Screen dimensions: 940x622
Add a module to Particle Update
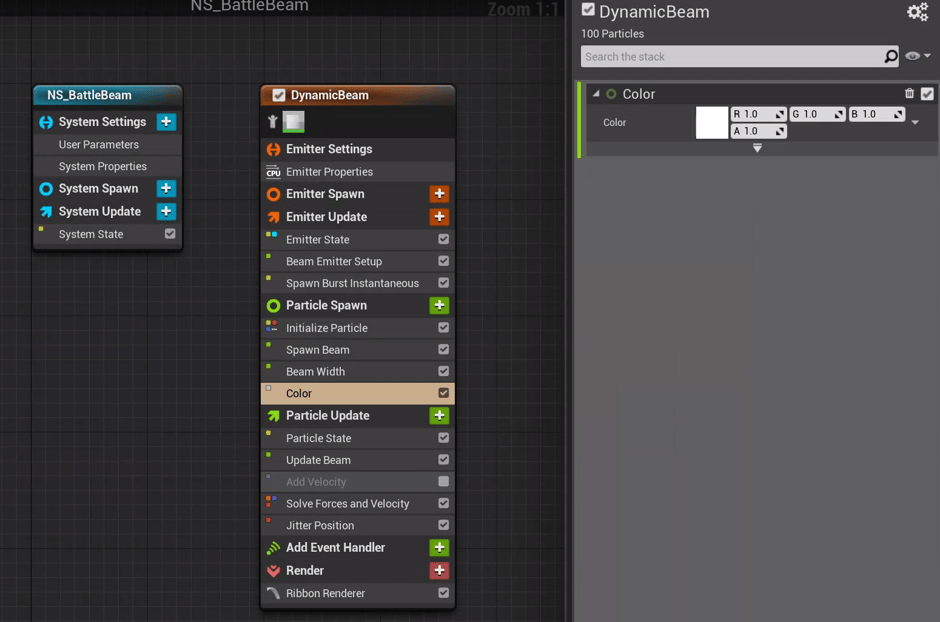(x=439, y=415)
